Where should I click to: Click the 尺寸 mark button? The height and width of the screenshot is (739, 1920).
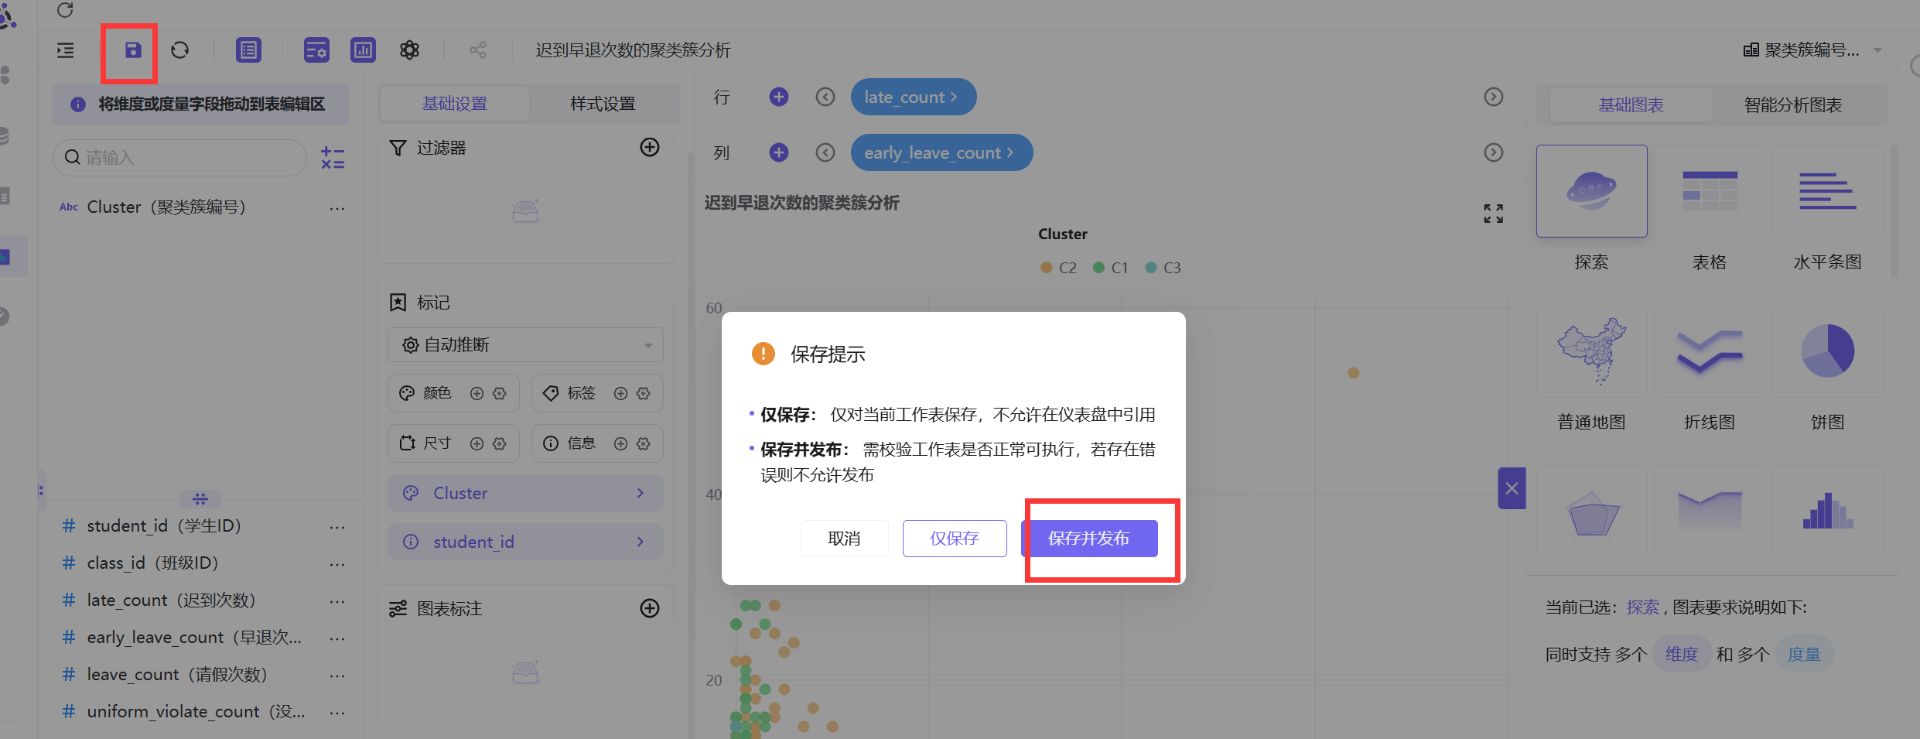pos(453,443)
